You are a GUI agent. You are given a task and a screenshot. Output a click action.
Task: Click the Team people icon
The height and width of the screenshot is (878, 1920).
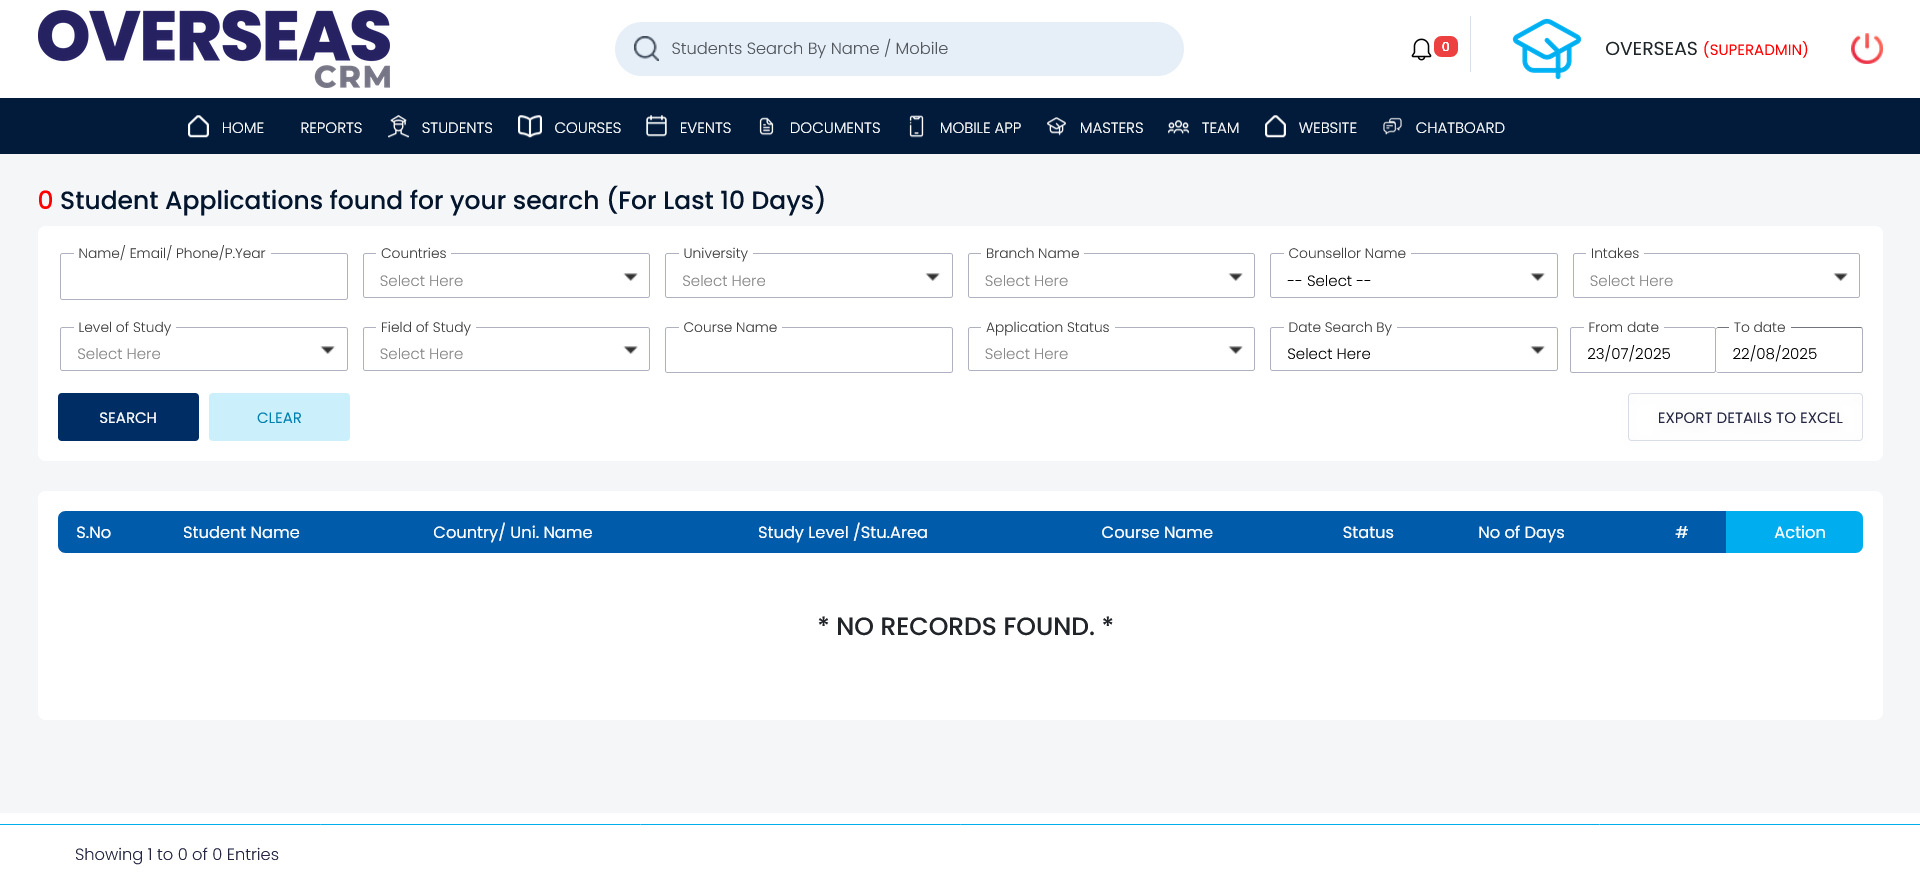click(x=1178, y=127)
